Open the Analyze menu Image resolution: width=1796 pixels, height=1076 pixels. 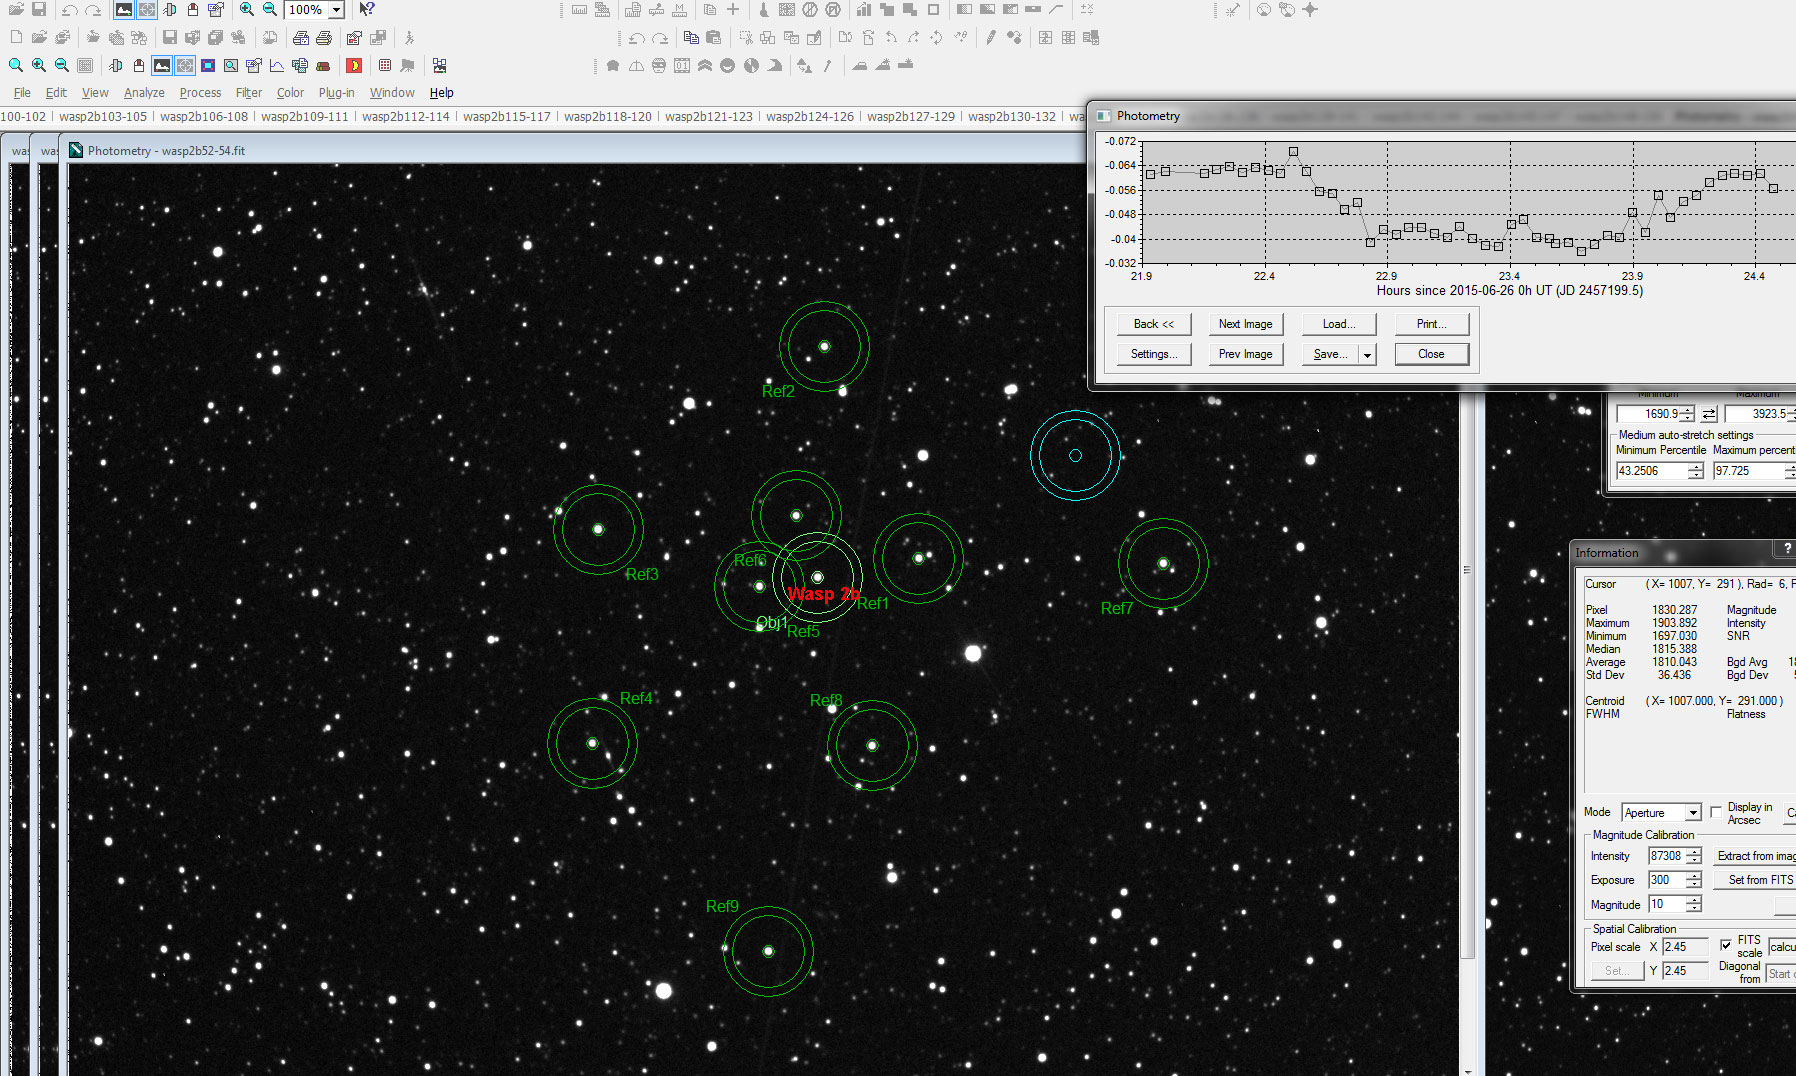click(144, 93)
